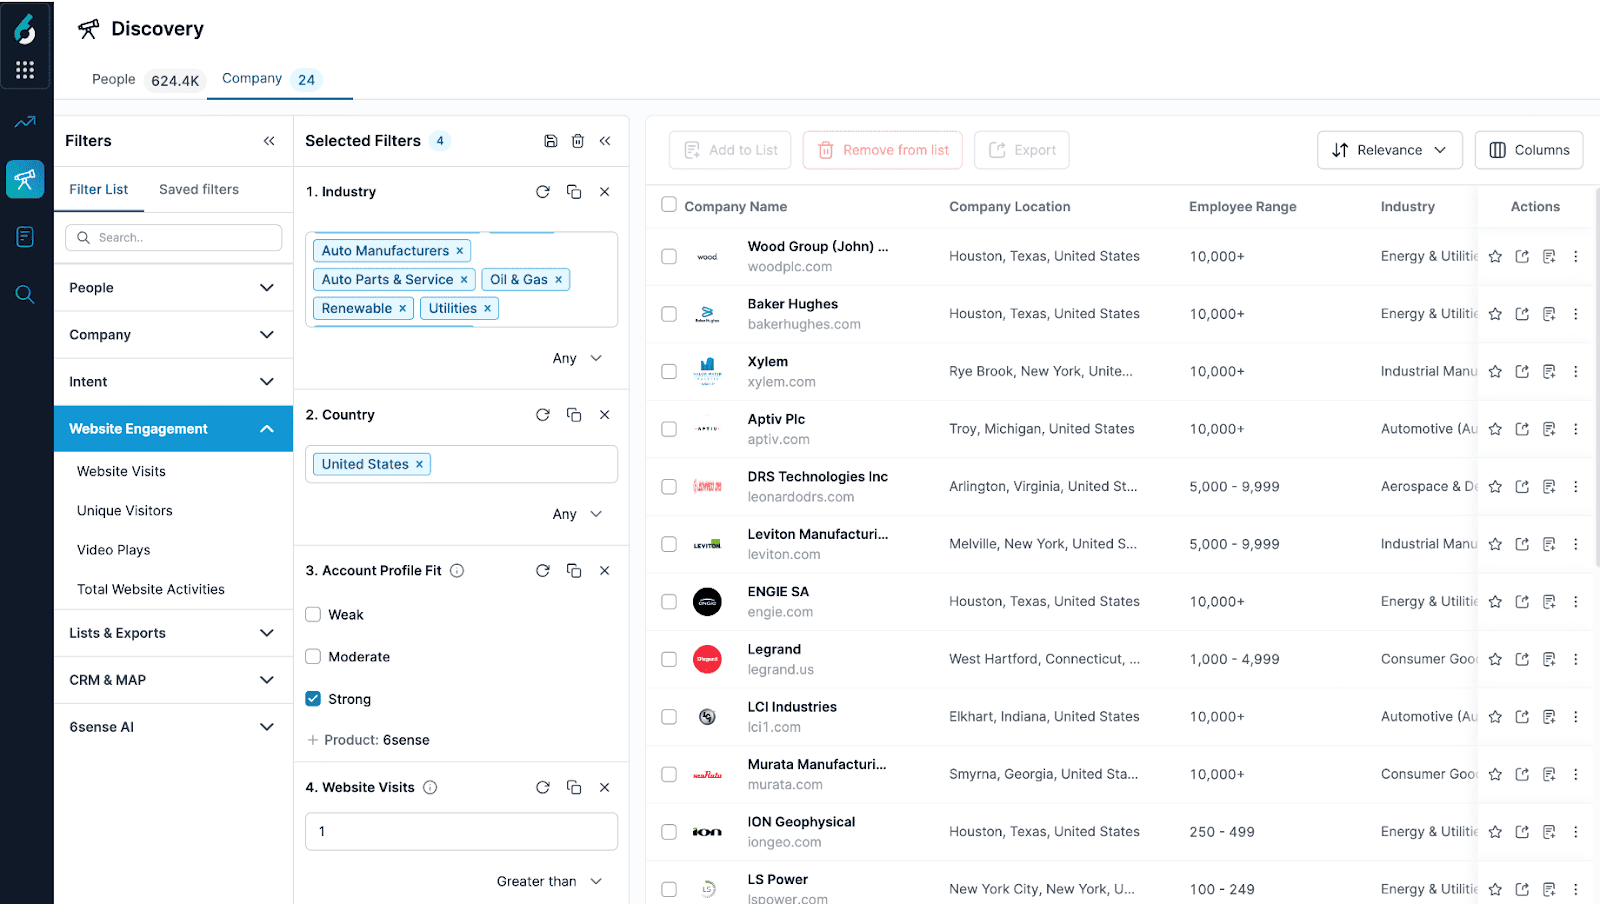Select the Murata Manufacturing checkbox

(x=669, y=775)
